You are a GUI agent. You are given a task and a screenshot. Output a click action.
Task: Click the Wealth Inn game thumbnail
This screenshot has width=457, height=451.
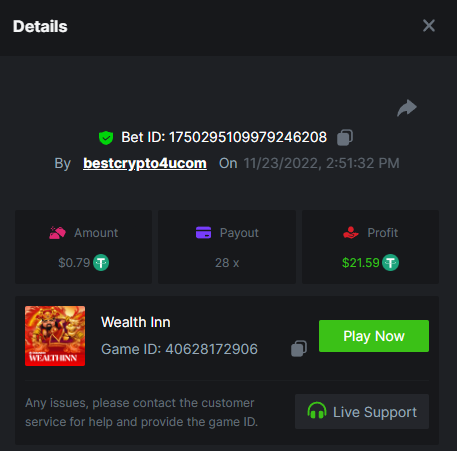point(55,336)
